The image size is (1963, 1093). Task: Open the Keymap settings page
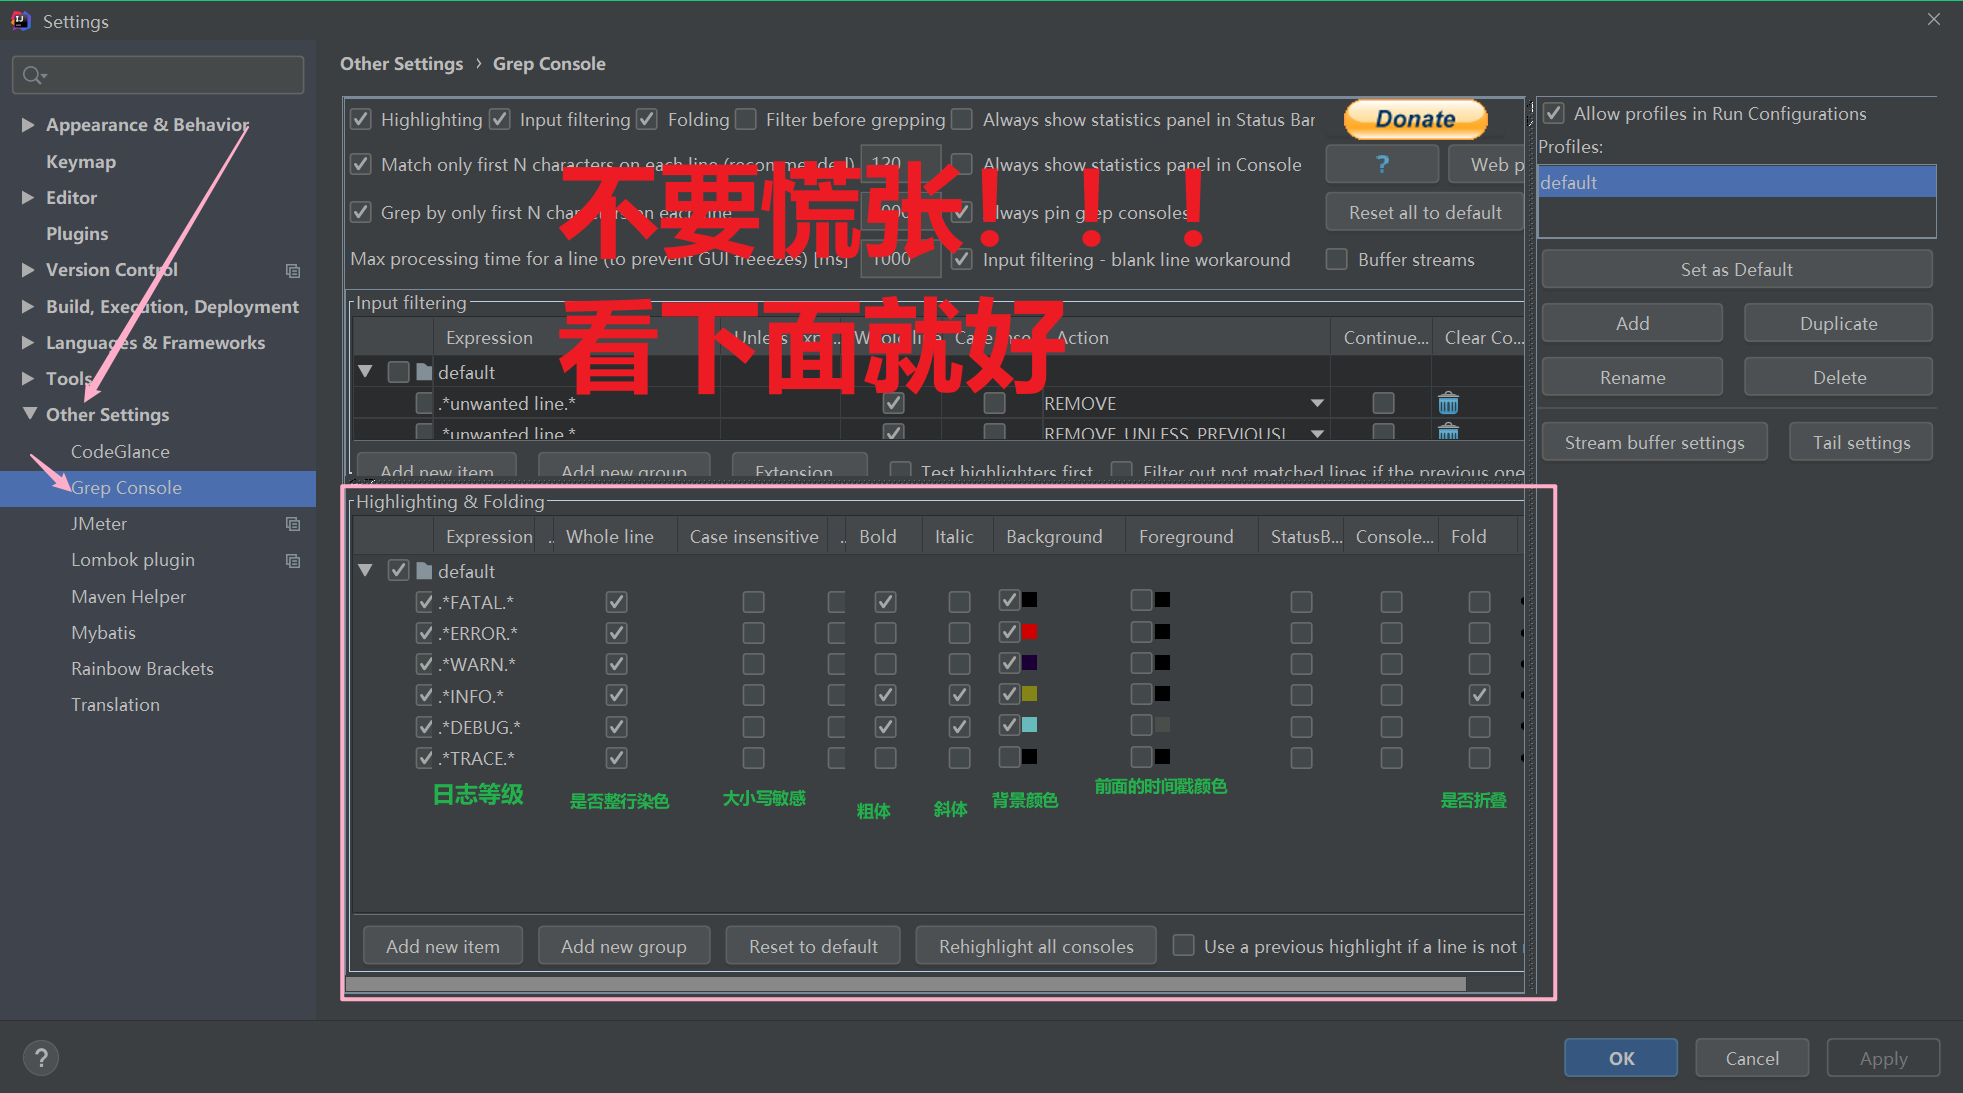pos(81,162)
